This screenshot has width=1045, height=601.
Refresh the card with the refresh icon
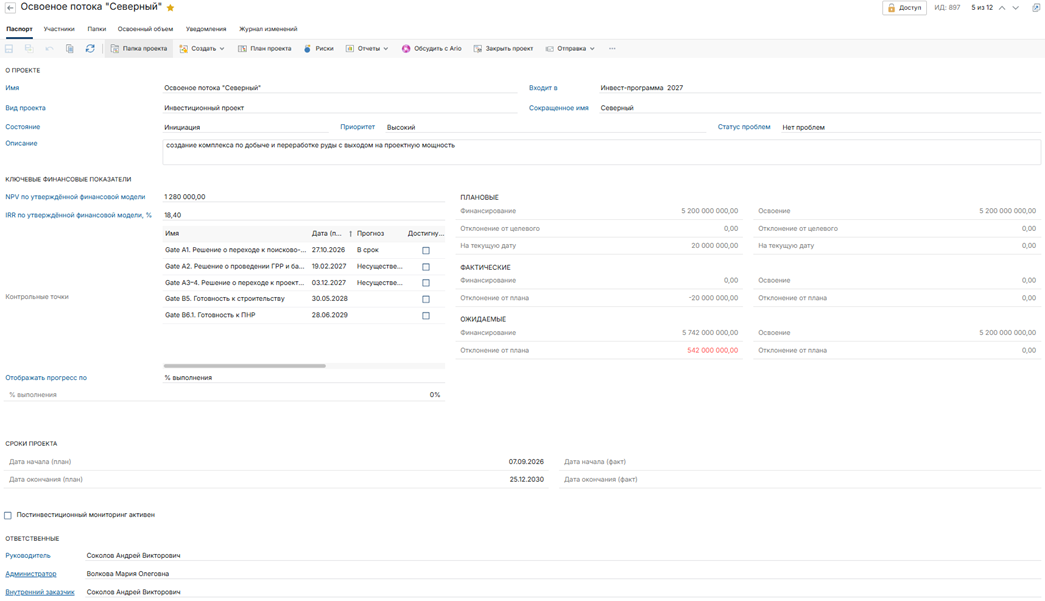pyautogui.click(x=90, y=49)
